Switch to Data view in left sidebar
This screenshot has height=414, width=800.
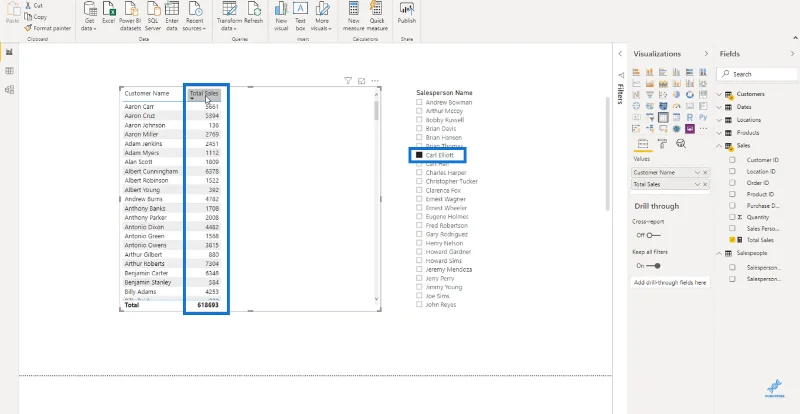9,71
